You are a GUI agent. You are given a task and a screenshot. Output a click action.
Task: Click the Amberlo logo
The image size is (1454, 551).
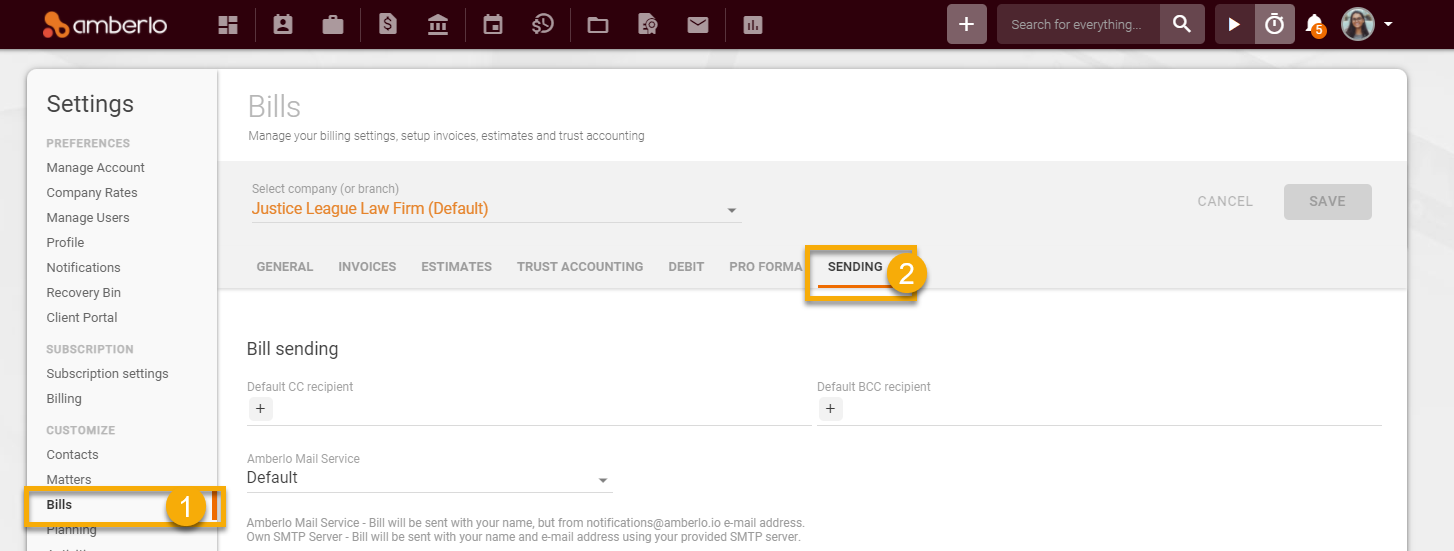pyautogui.click(x=107, y=24)
